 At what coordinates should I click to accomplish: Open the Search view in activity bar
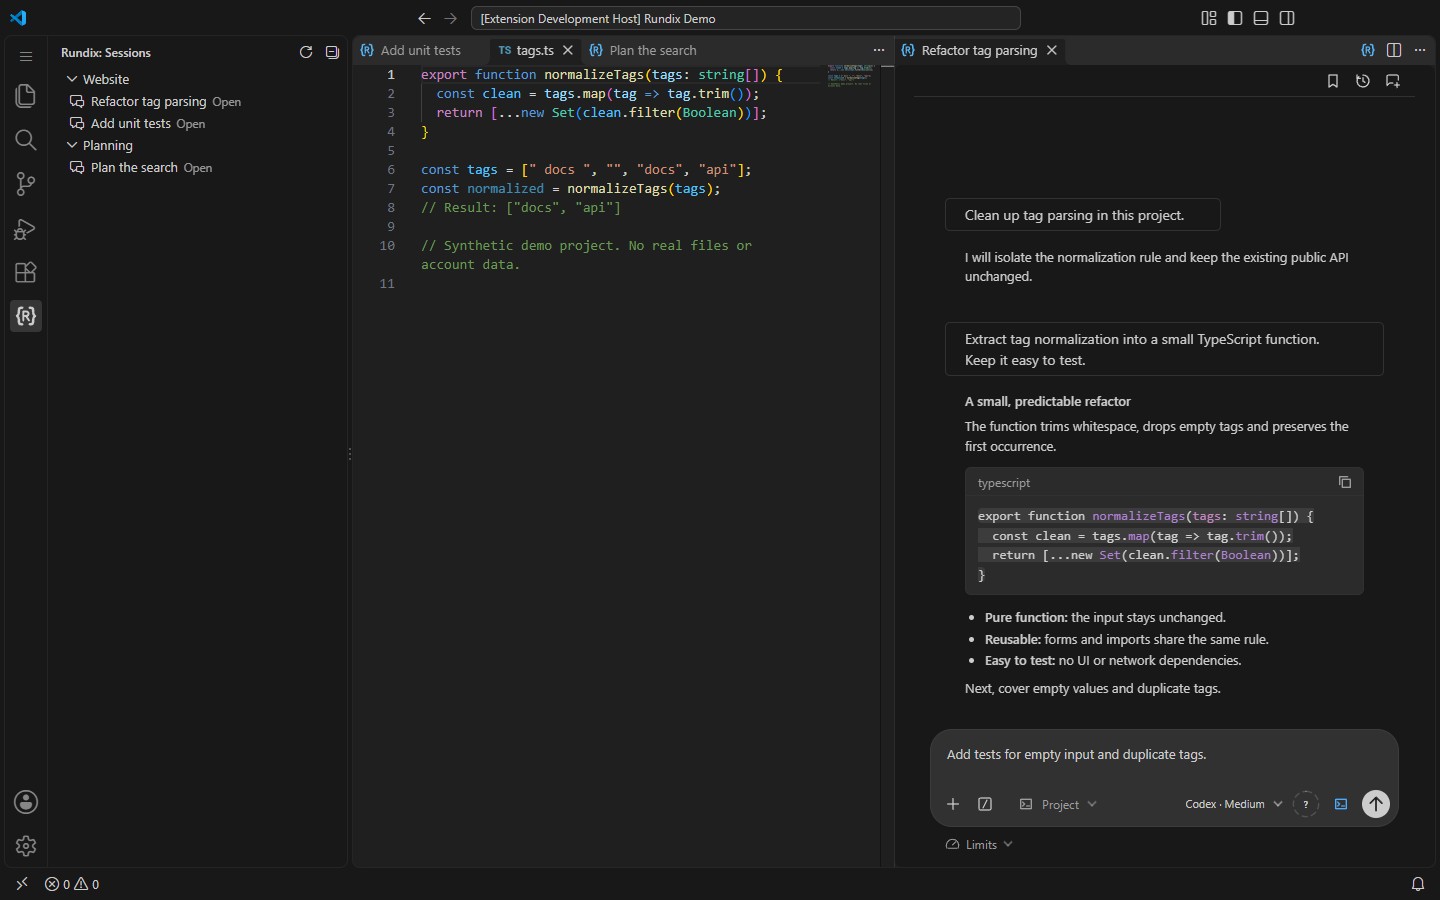pos(26,140)
